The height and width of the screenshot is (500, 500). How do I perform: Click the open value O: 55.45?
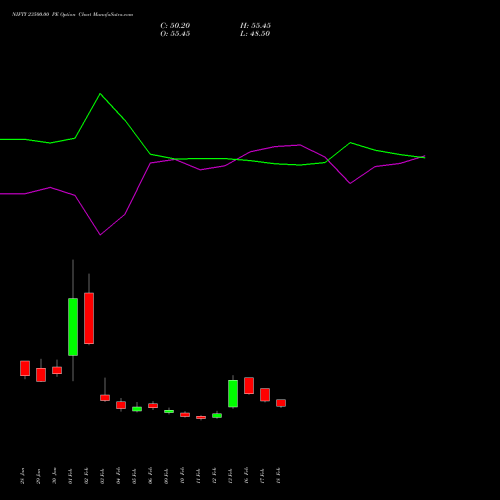(x=175, y=34)
